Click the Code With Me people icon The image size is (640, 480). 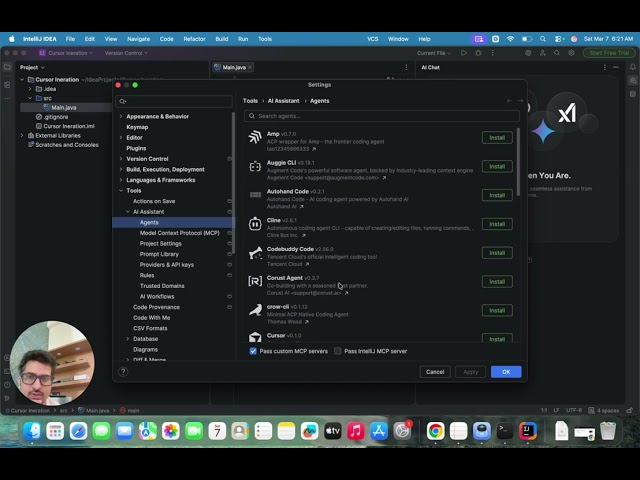coord(542,53)
